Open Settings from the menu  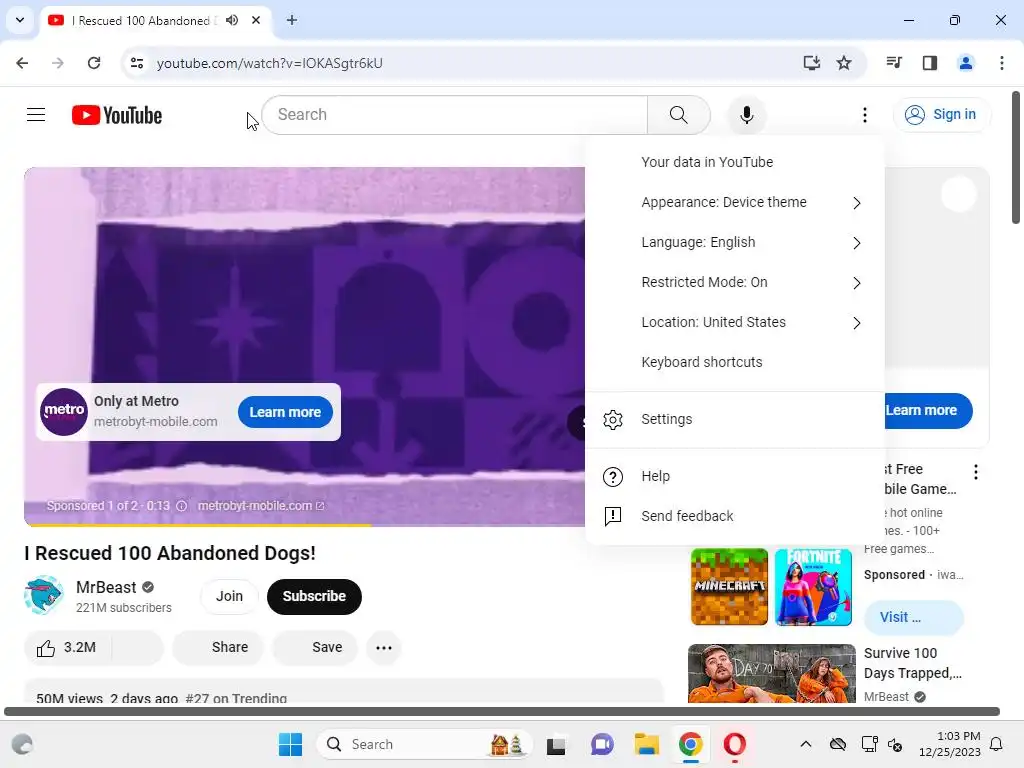tap(735, 419)
